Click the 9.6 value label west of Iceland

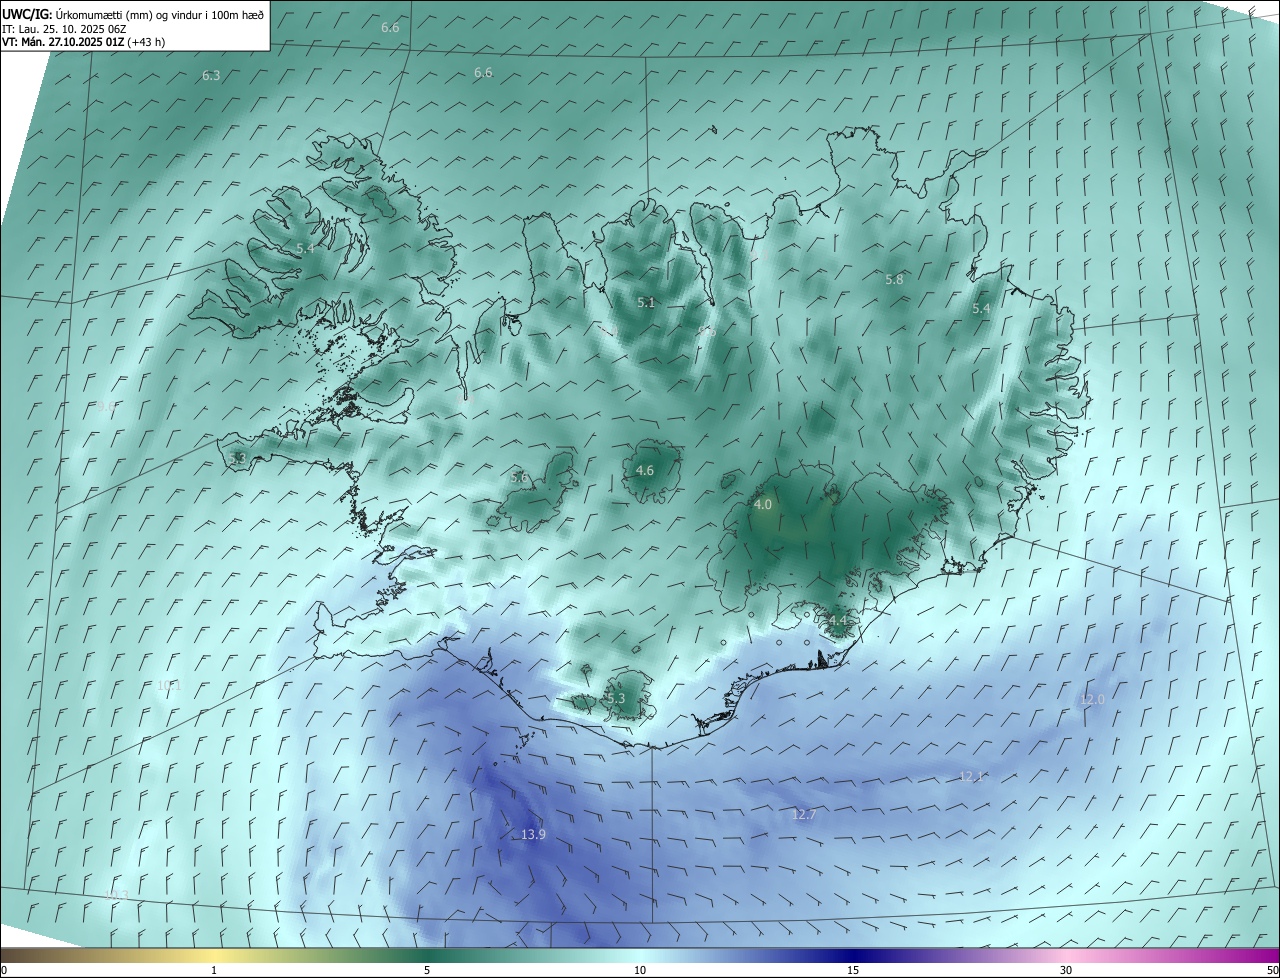click(106, 406)
